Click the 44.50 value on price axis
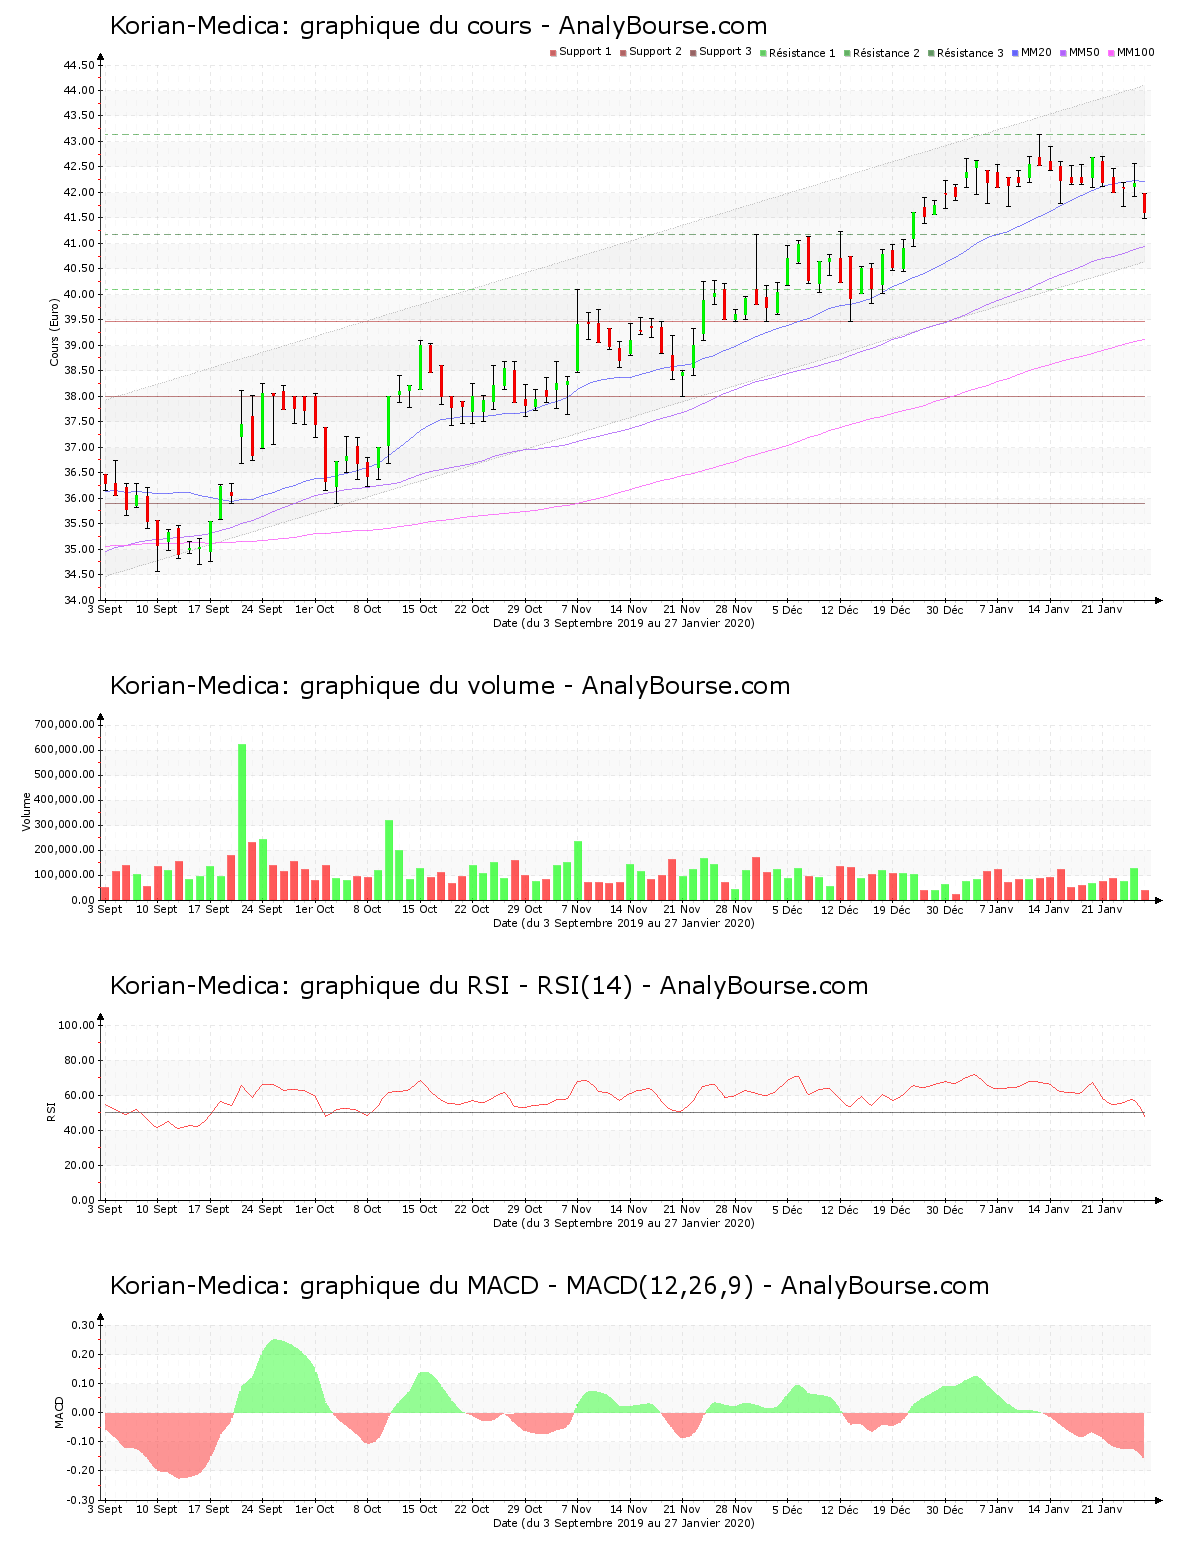Image resolution: width=1200 pixels, height=1550 pixels. click(79, 66)
